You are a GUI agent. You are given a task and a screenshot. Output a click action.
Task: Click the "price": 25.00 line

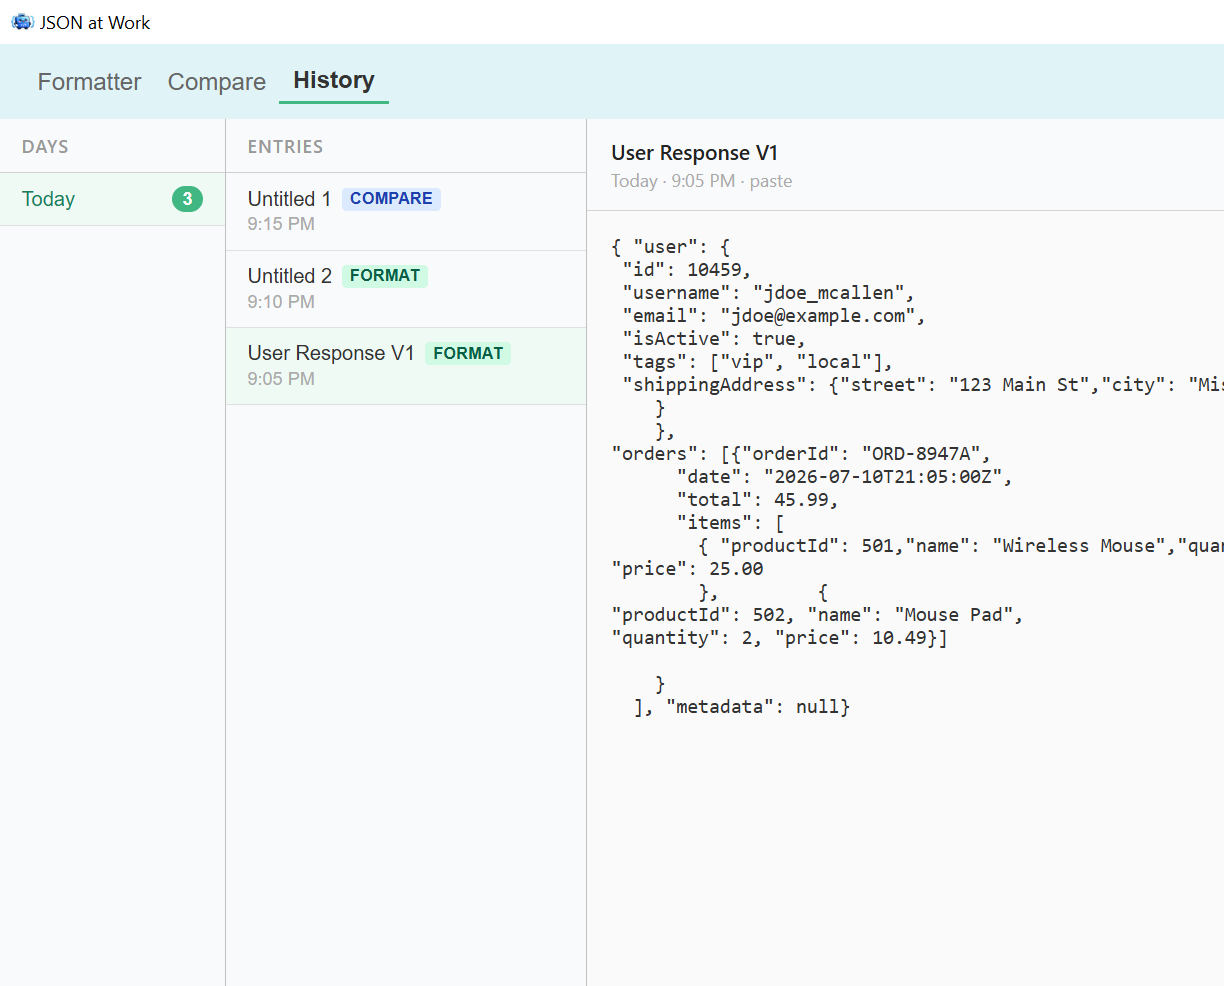(x=688, y=569)
